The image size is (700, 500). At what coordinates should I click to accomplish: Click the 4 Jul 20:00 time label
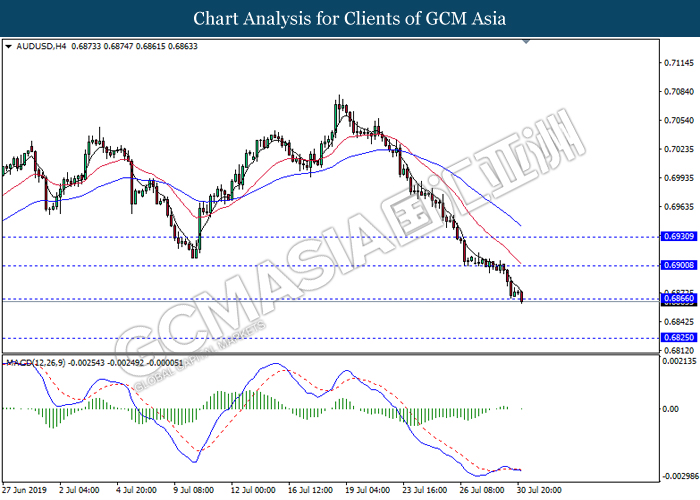pyautogui.click(x=137, y=490)
